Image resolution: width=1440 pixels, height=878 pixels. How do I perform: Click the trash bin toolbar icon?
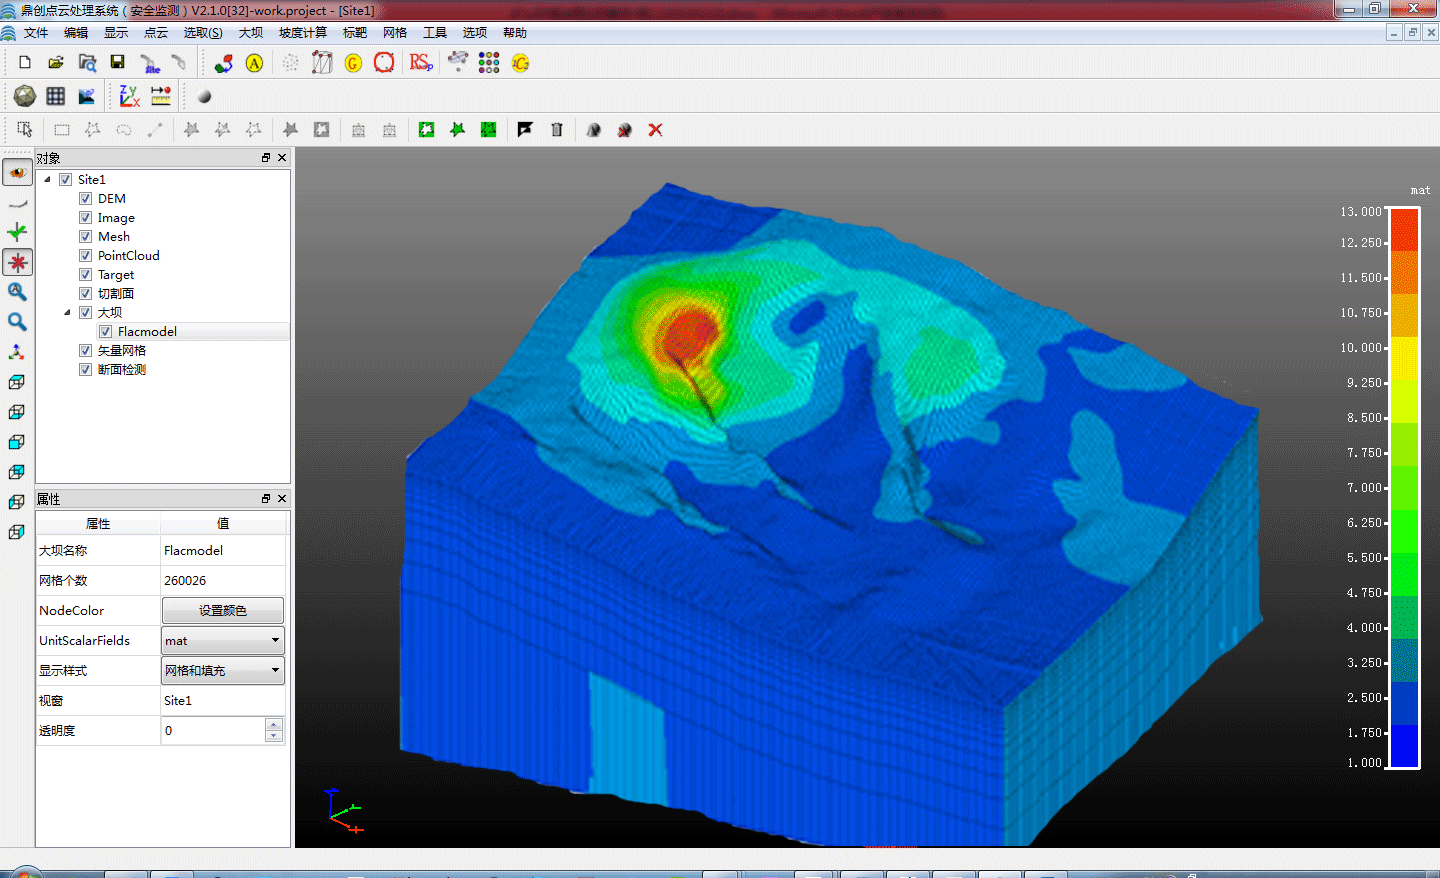click(557, 130)
